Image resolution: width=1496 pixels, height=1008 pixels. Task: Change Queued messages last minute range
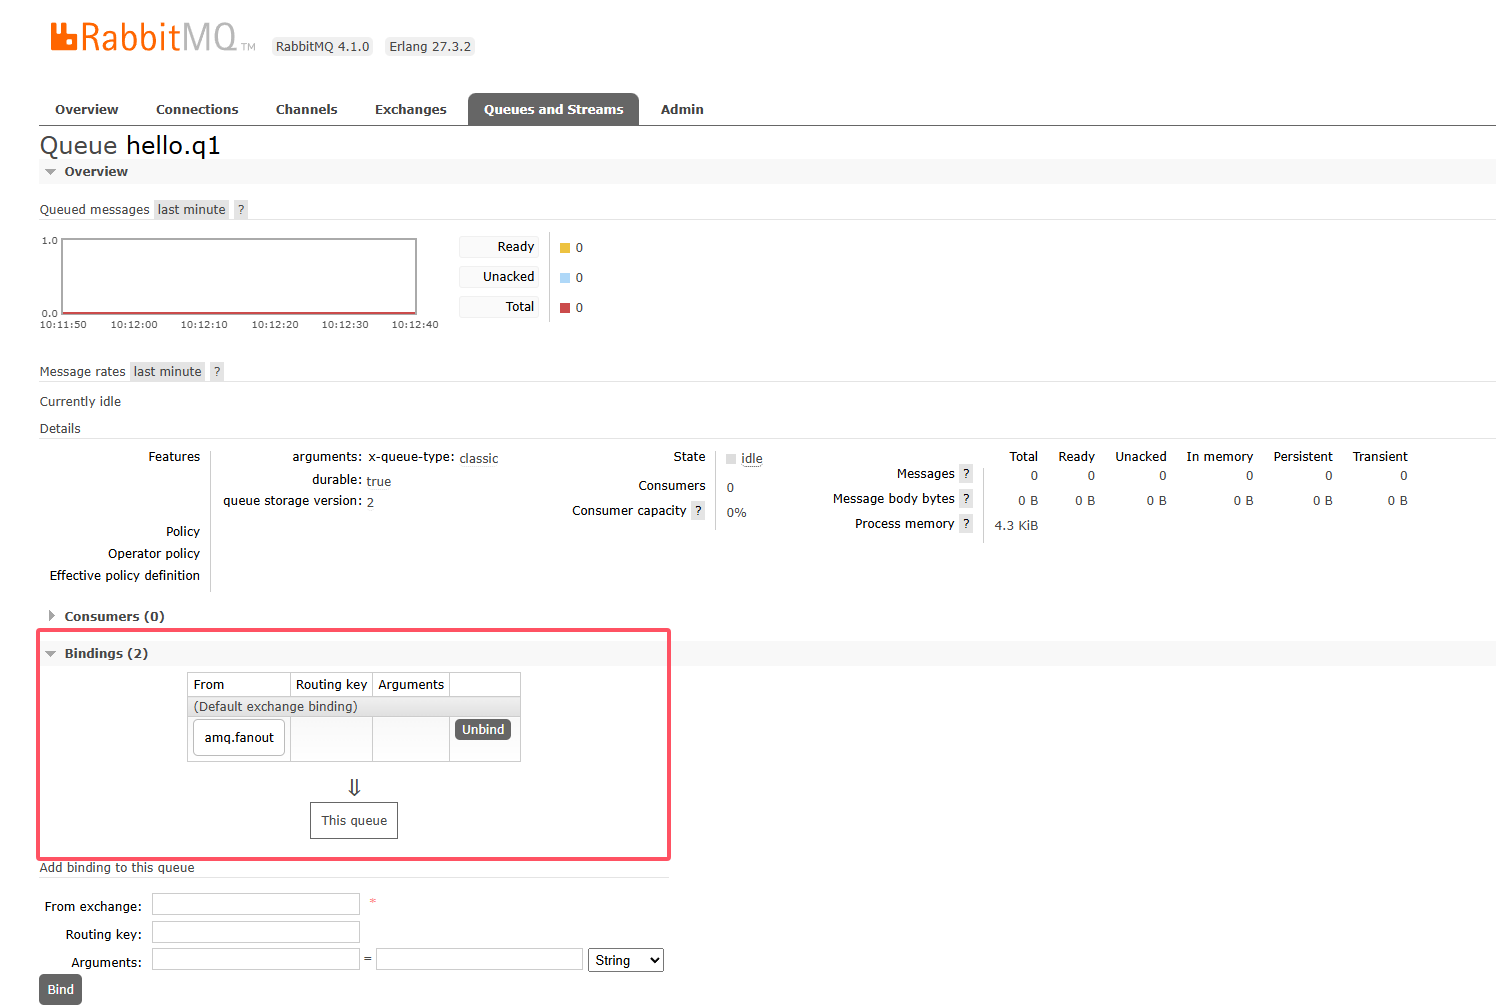pyautogui.click(x=191, y=210)
